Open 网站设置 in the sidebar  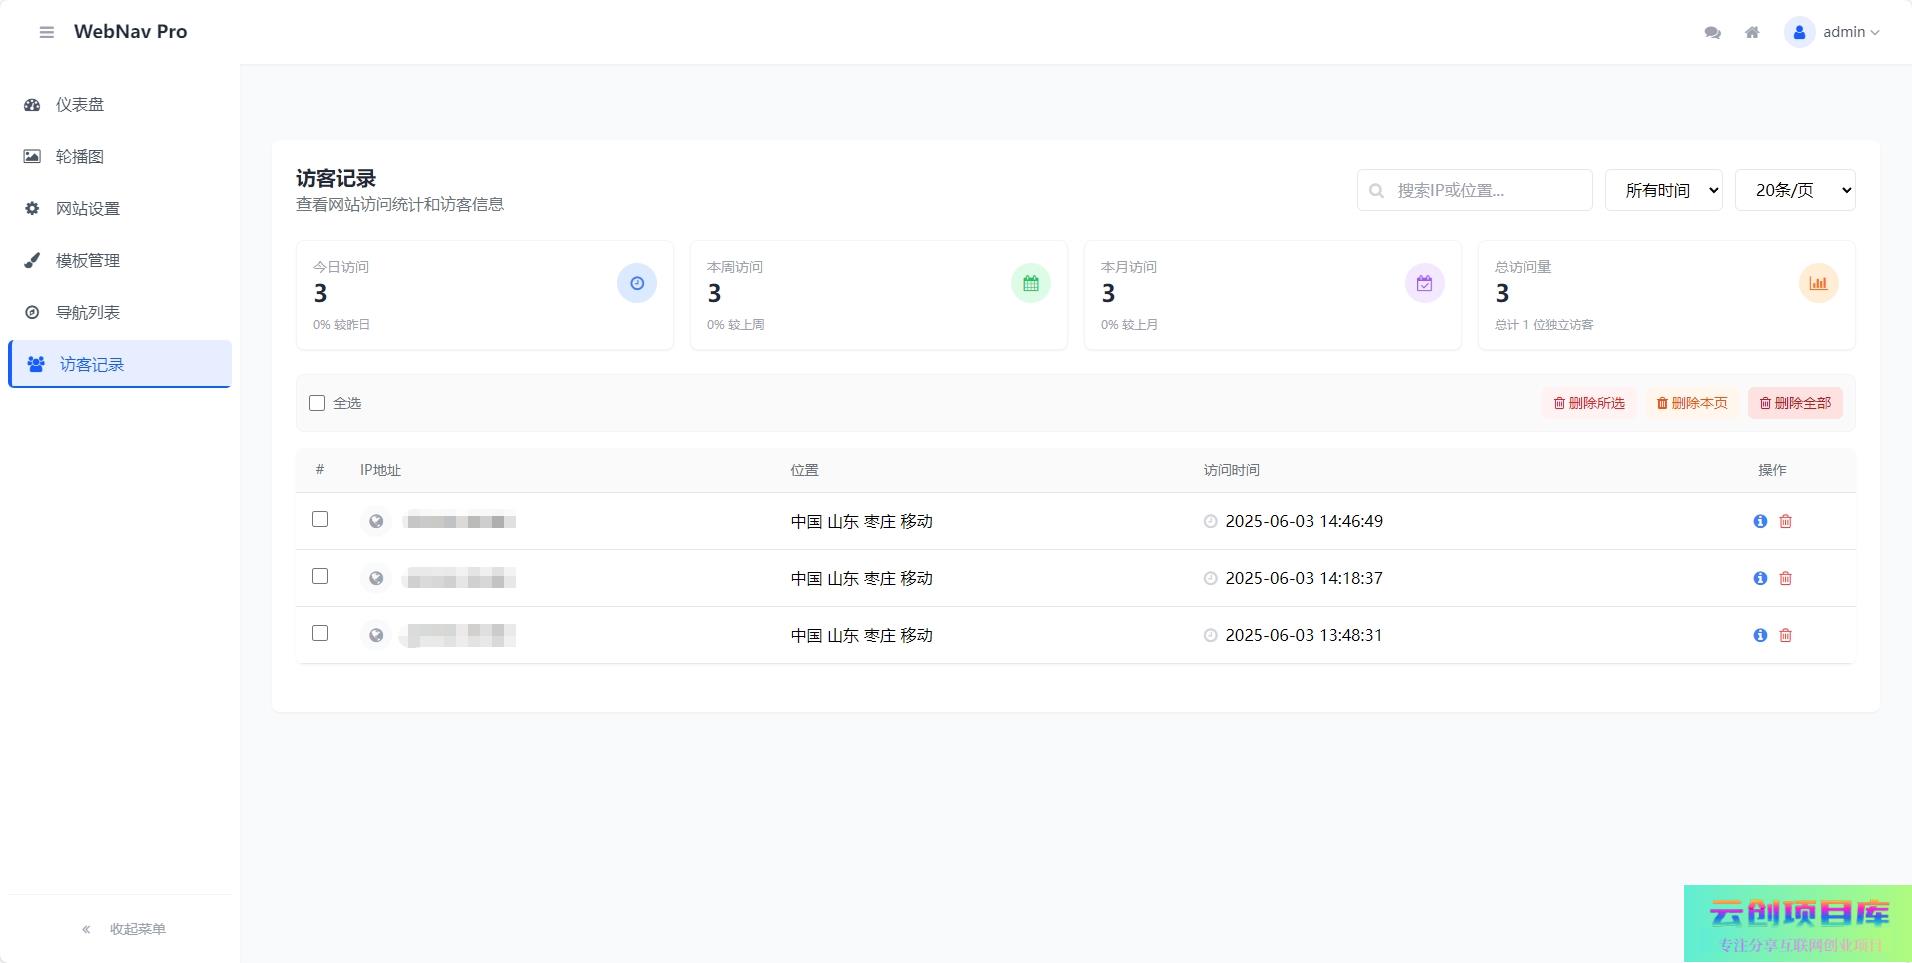[x=88, y=209]
